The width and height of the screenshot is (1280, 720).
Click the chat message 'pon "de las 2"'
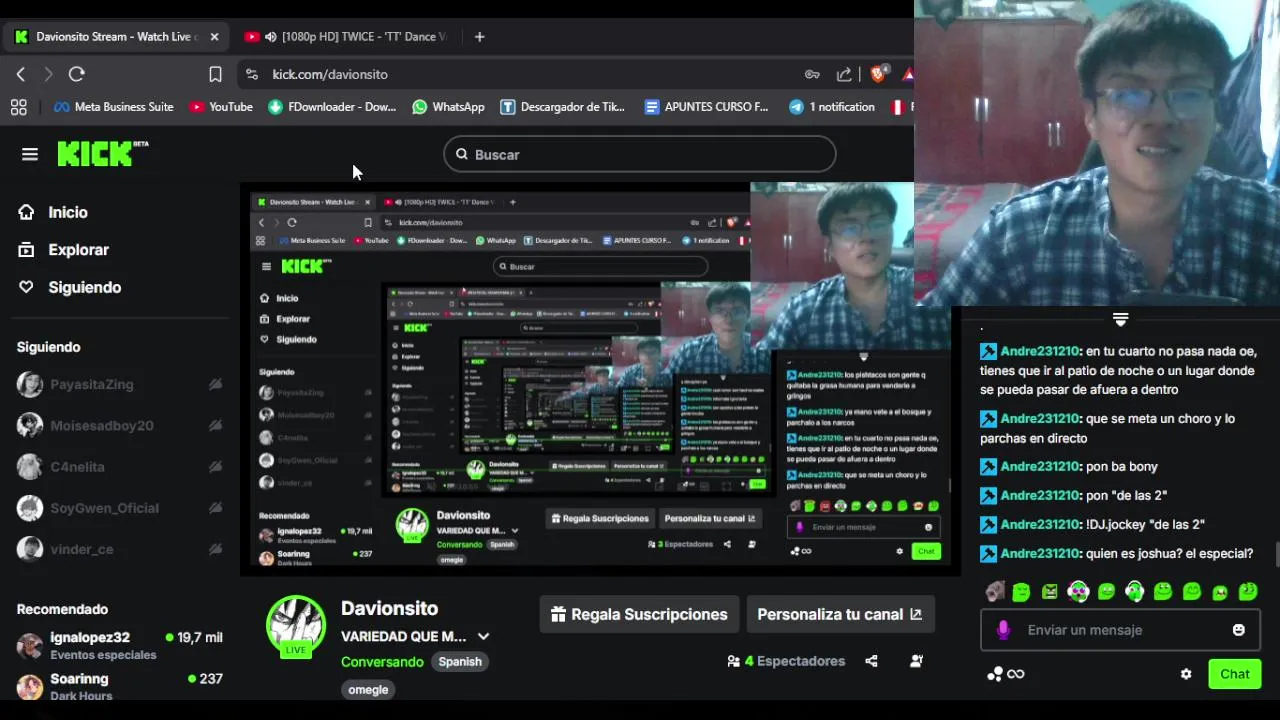click(x=1126, y=495)
